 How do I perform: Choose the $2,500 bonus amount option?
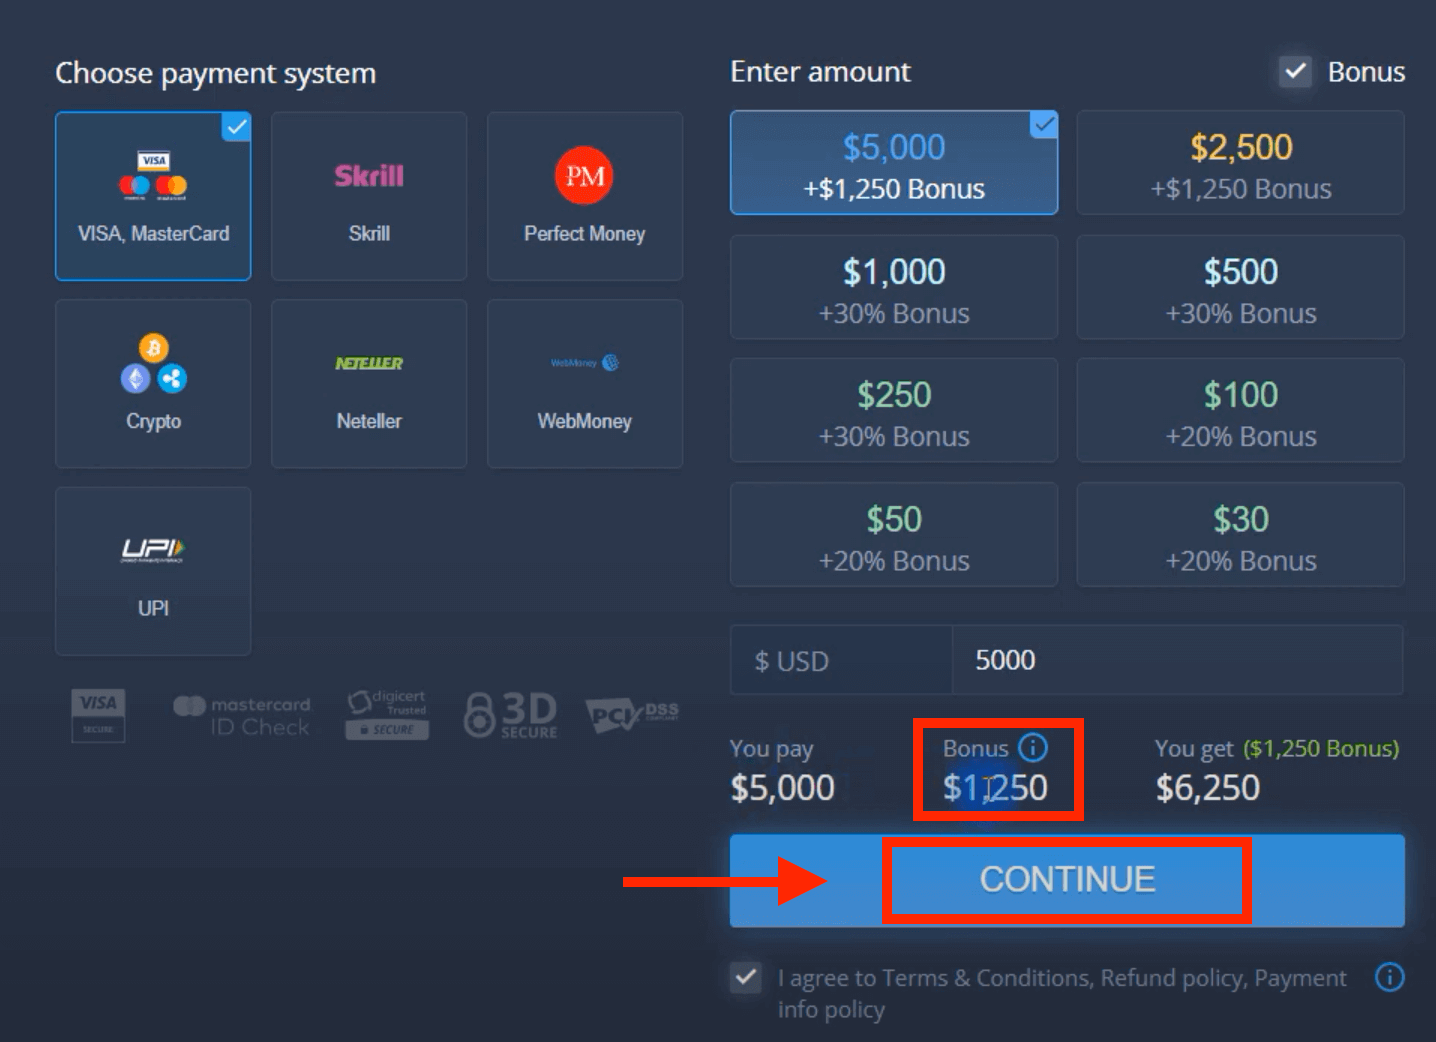click(x=1239, y=162)
